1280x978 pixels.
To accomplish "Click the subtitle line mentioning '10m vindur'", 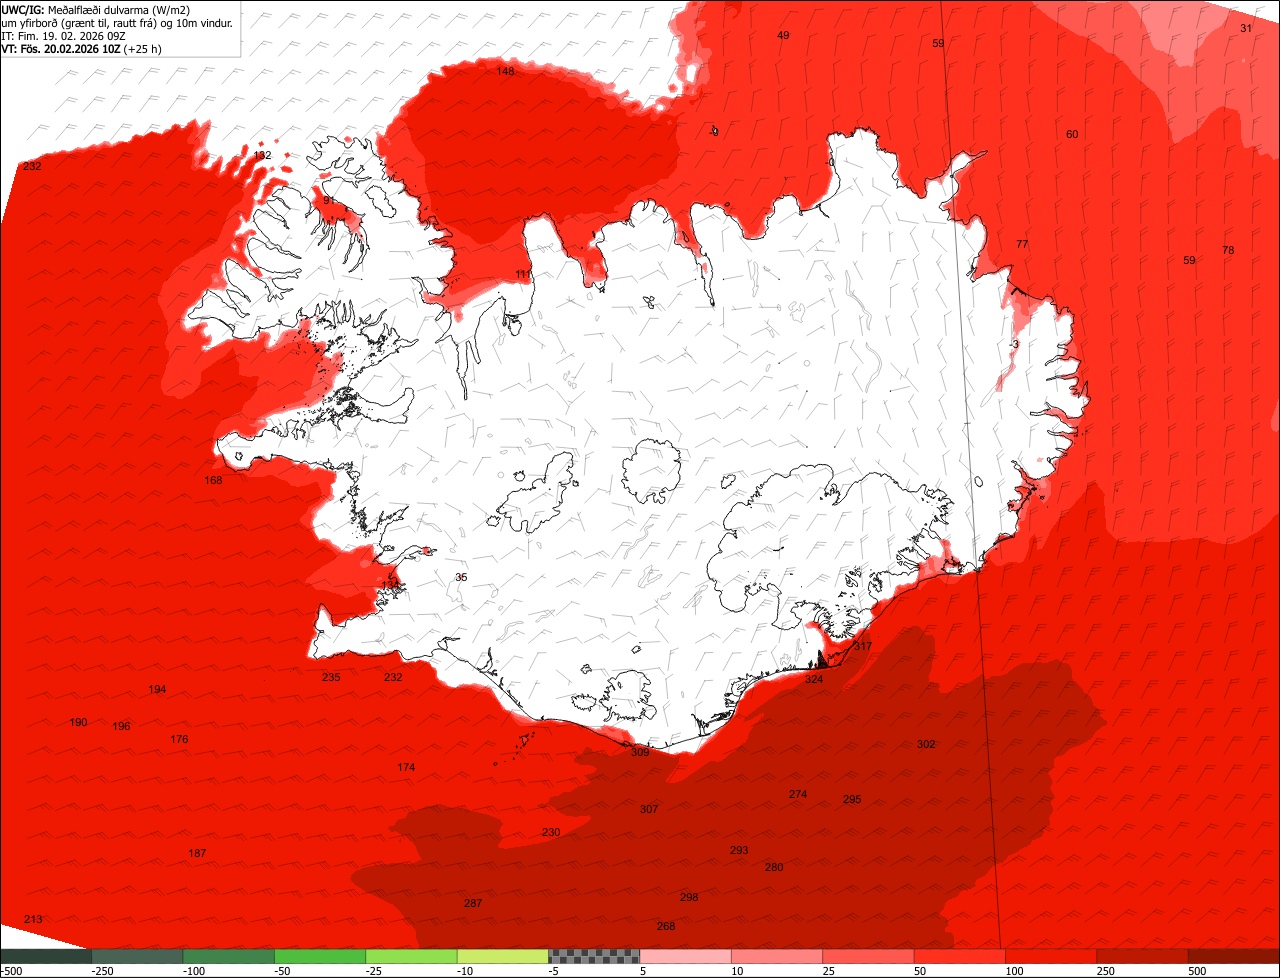I will pos(117,22).
